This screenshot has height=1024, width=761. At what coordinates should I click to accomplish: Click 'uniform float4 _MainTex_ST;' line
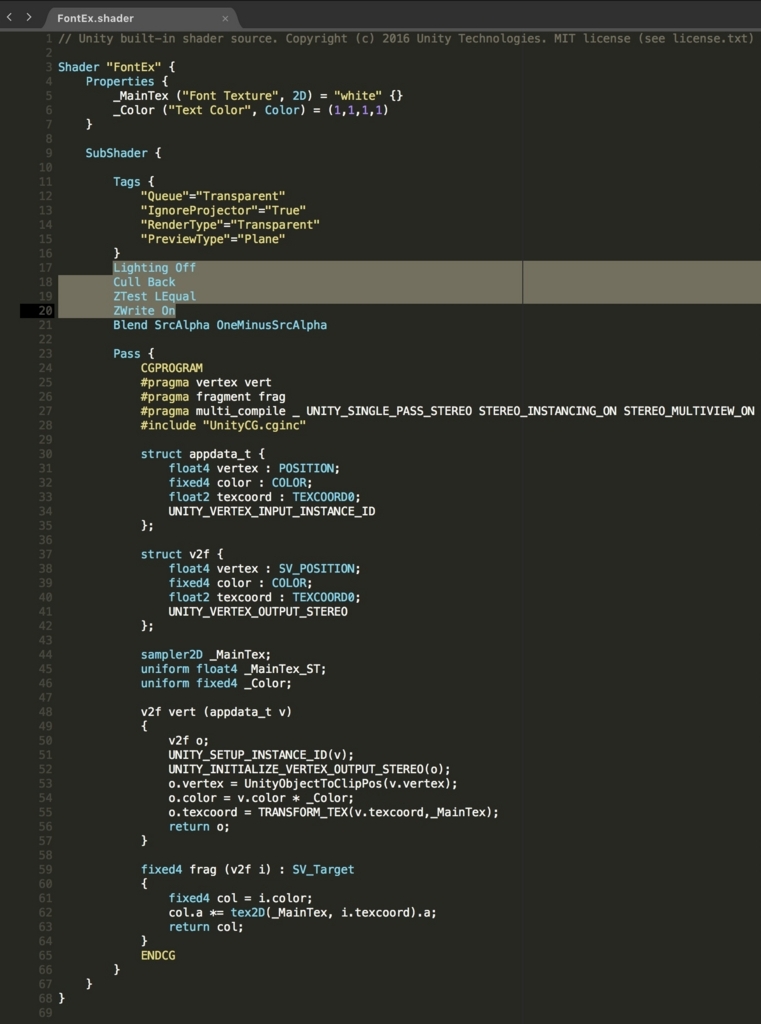(x=233, y=669)
